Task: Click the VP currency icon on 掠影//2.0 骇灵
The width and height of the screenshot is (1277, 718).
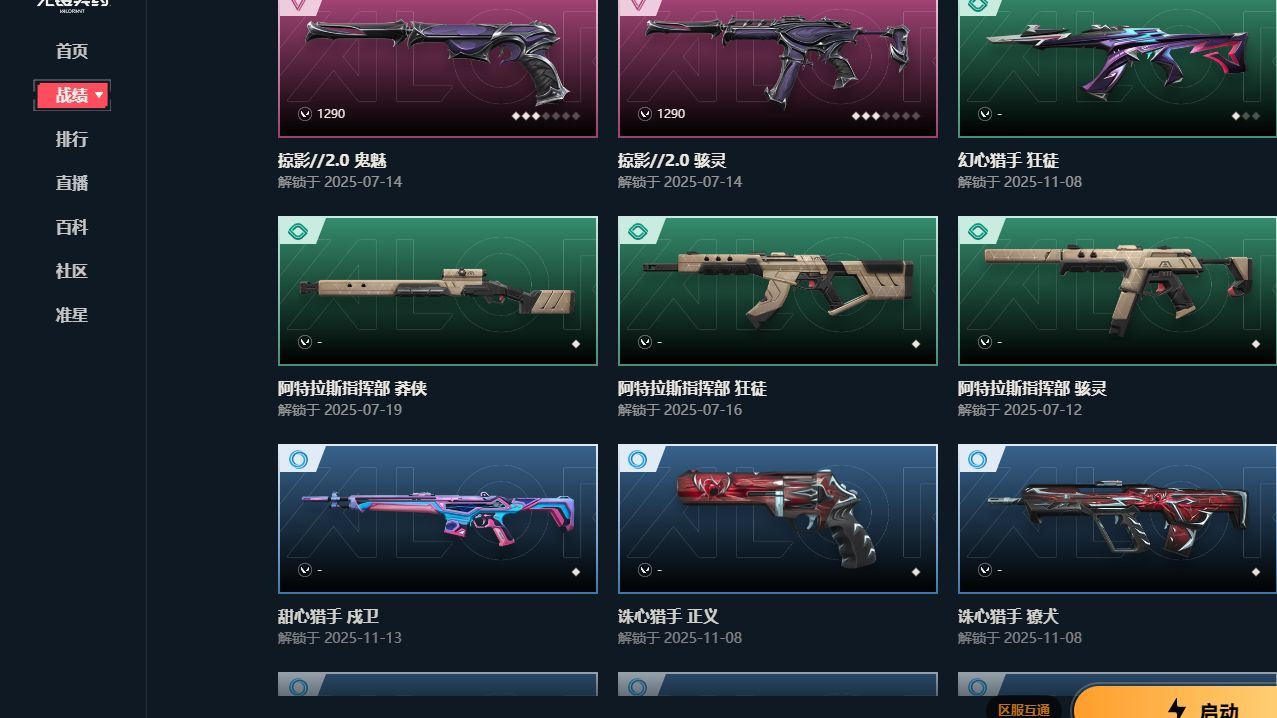Action: coord(645,114)
